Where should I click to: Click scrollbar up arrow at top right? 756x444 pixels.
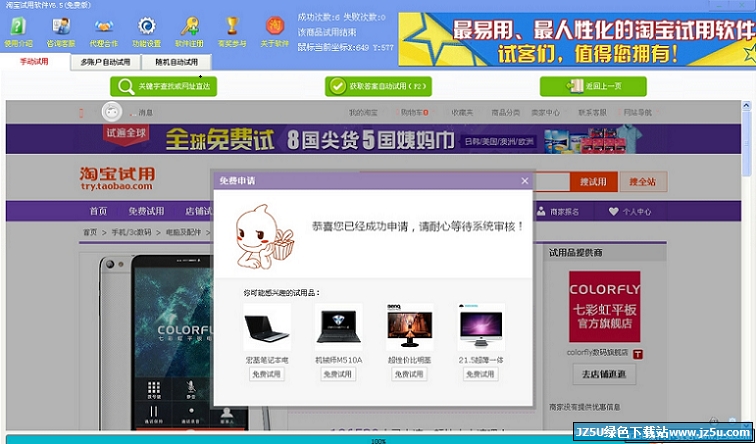(x=746, y=106)
